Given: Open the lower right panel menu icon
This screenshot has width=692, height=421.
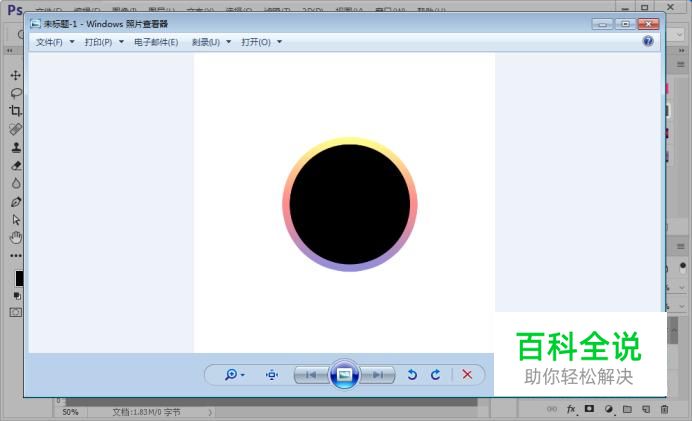Looking at the screenshot, I should click(681, 246).
